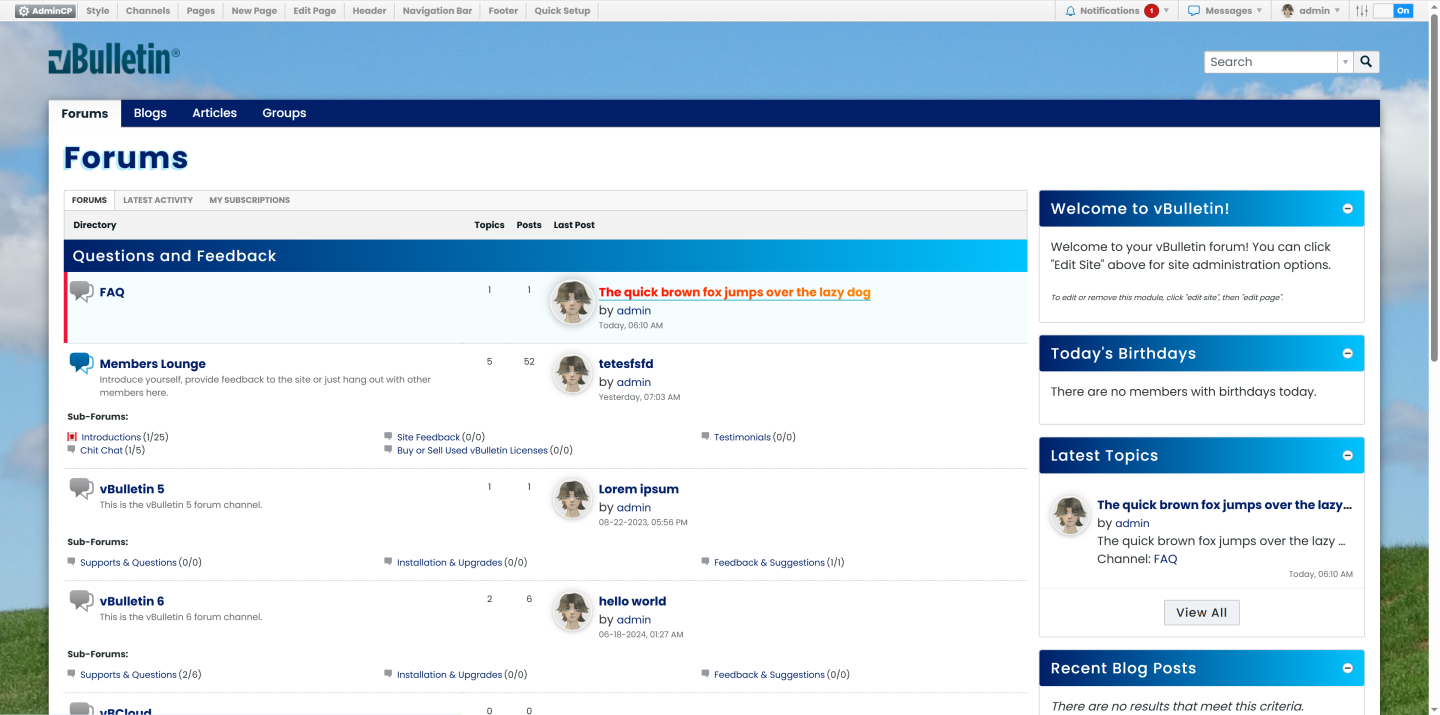
Task: Click the FAQ forum status icon
Action: coord(82,292)
